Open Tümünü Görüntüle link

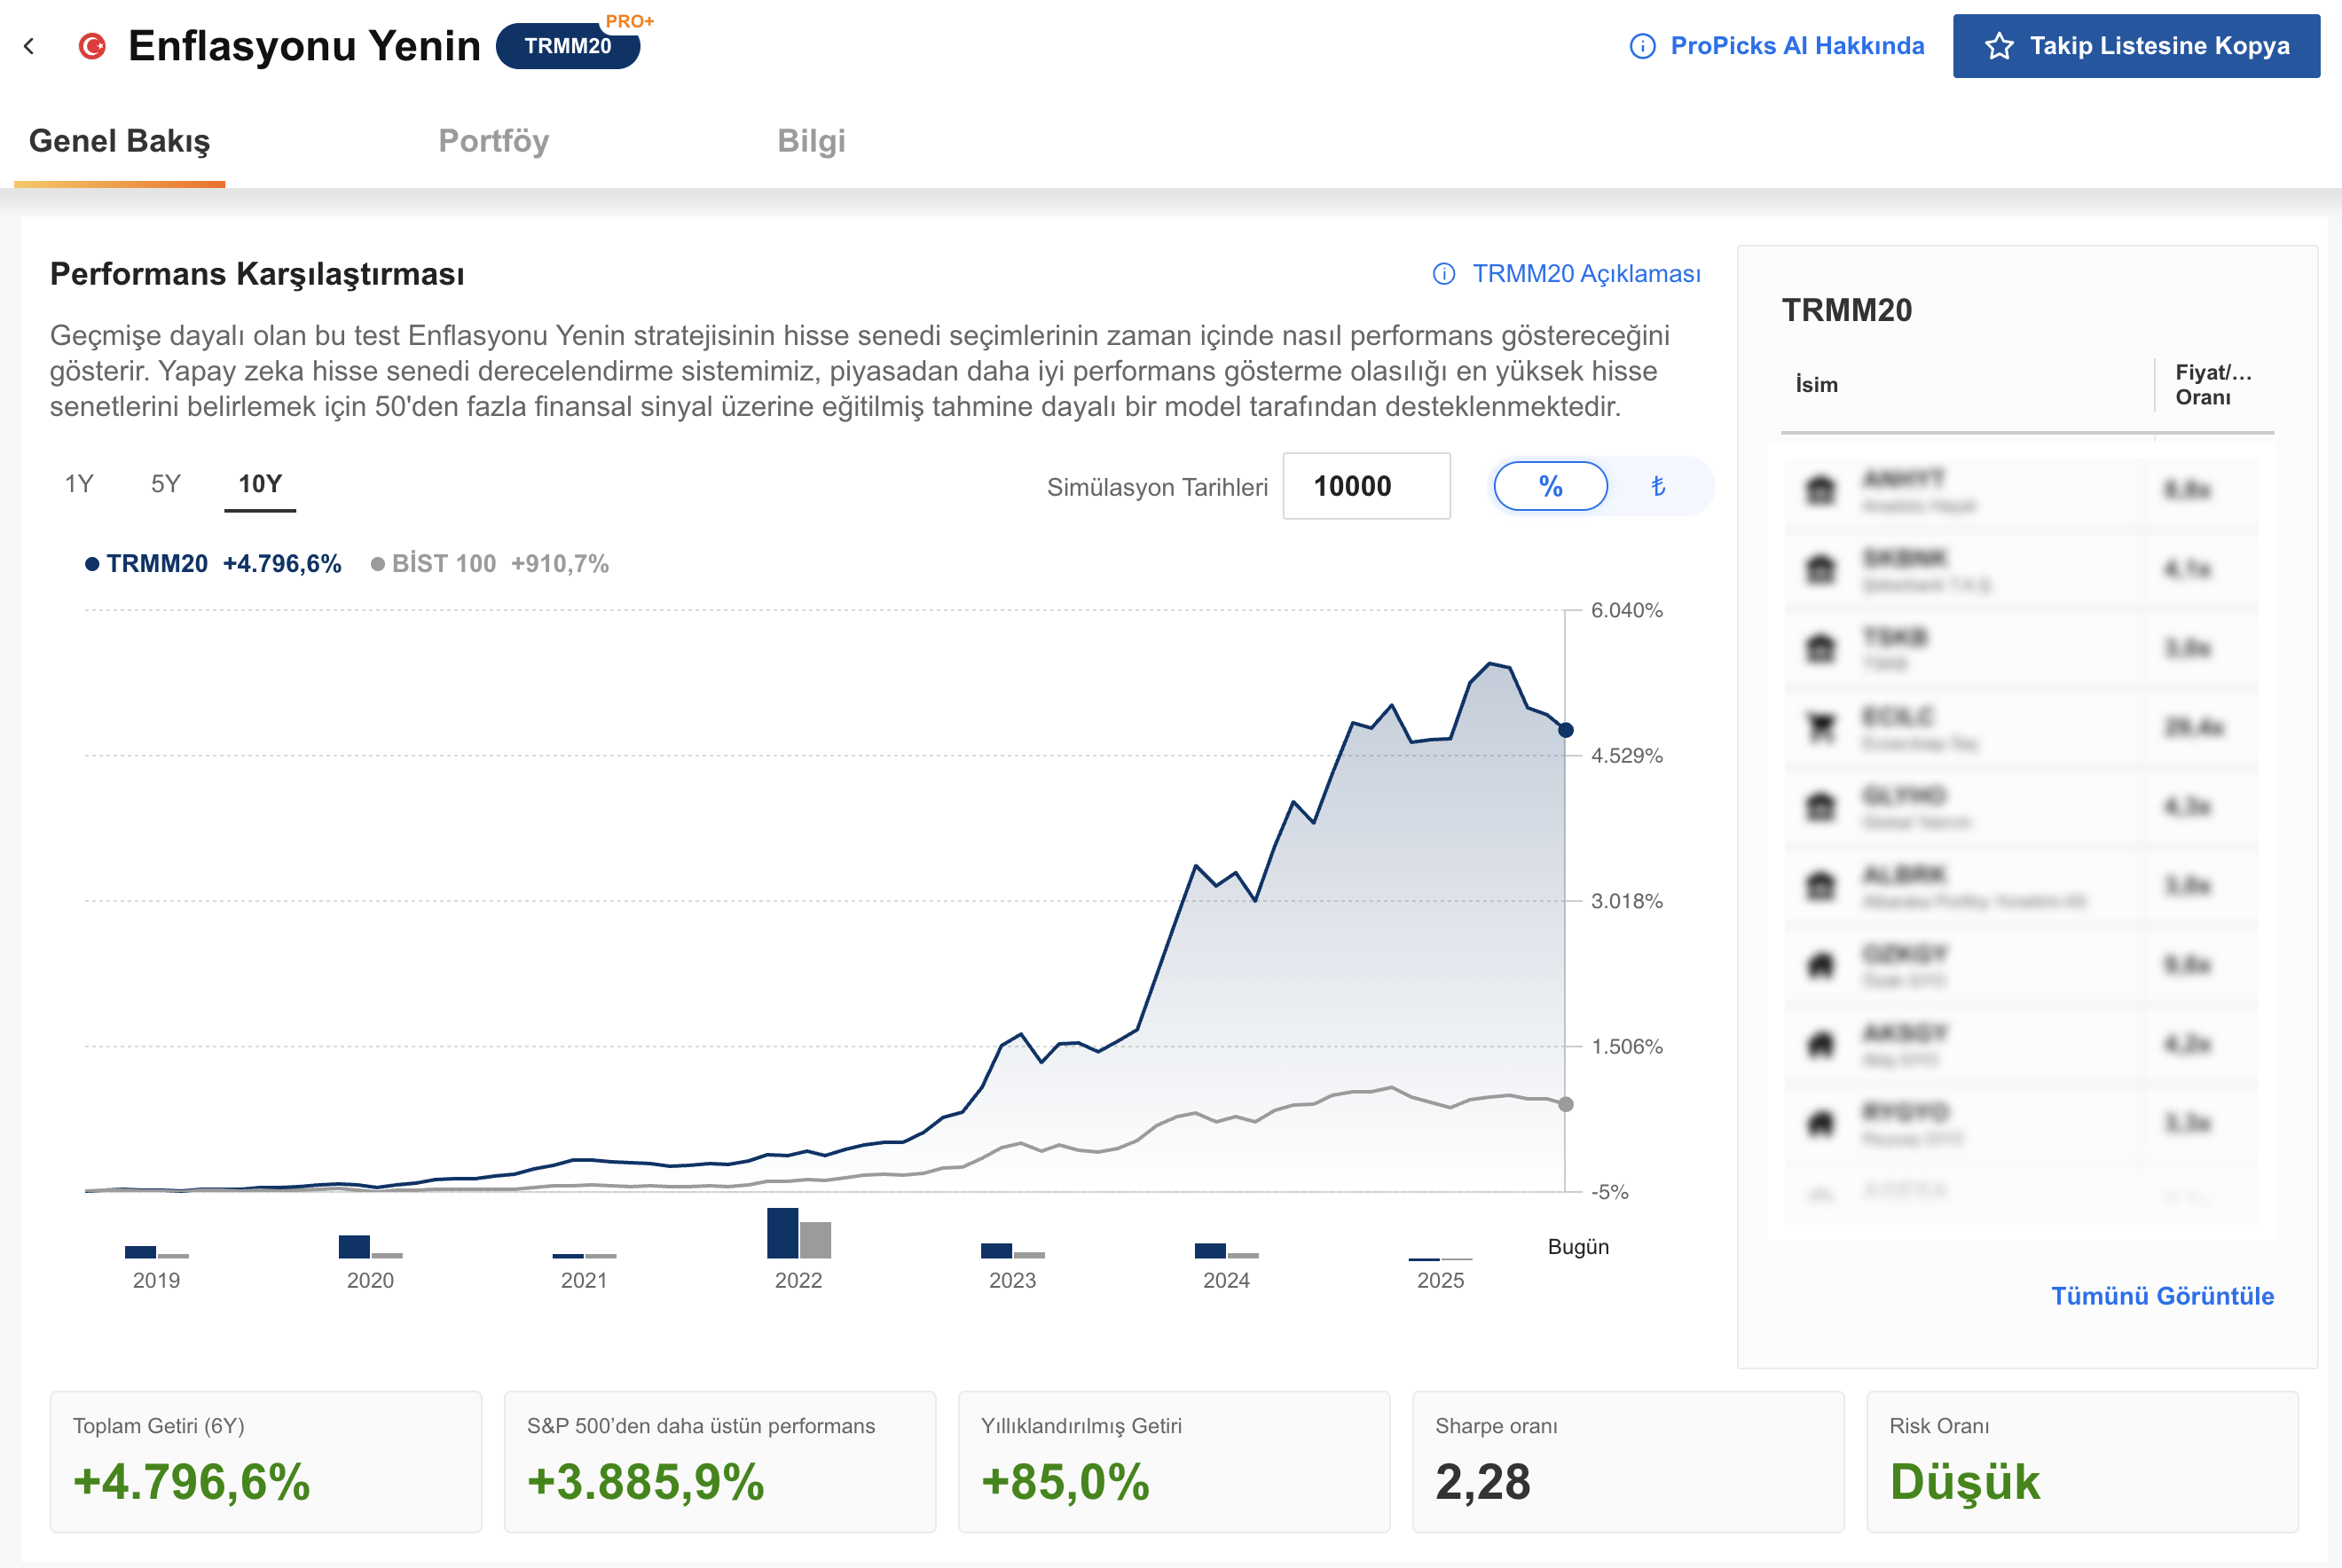coord(2162,1296)
